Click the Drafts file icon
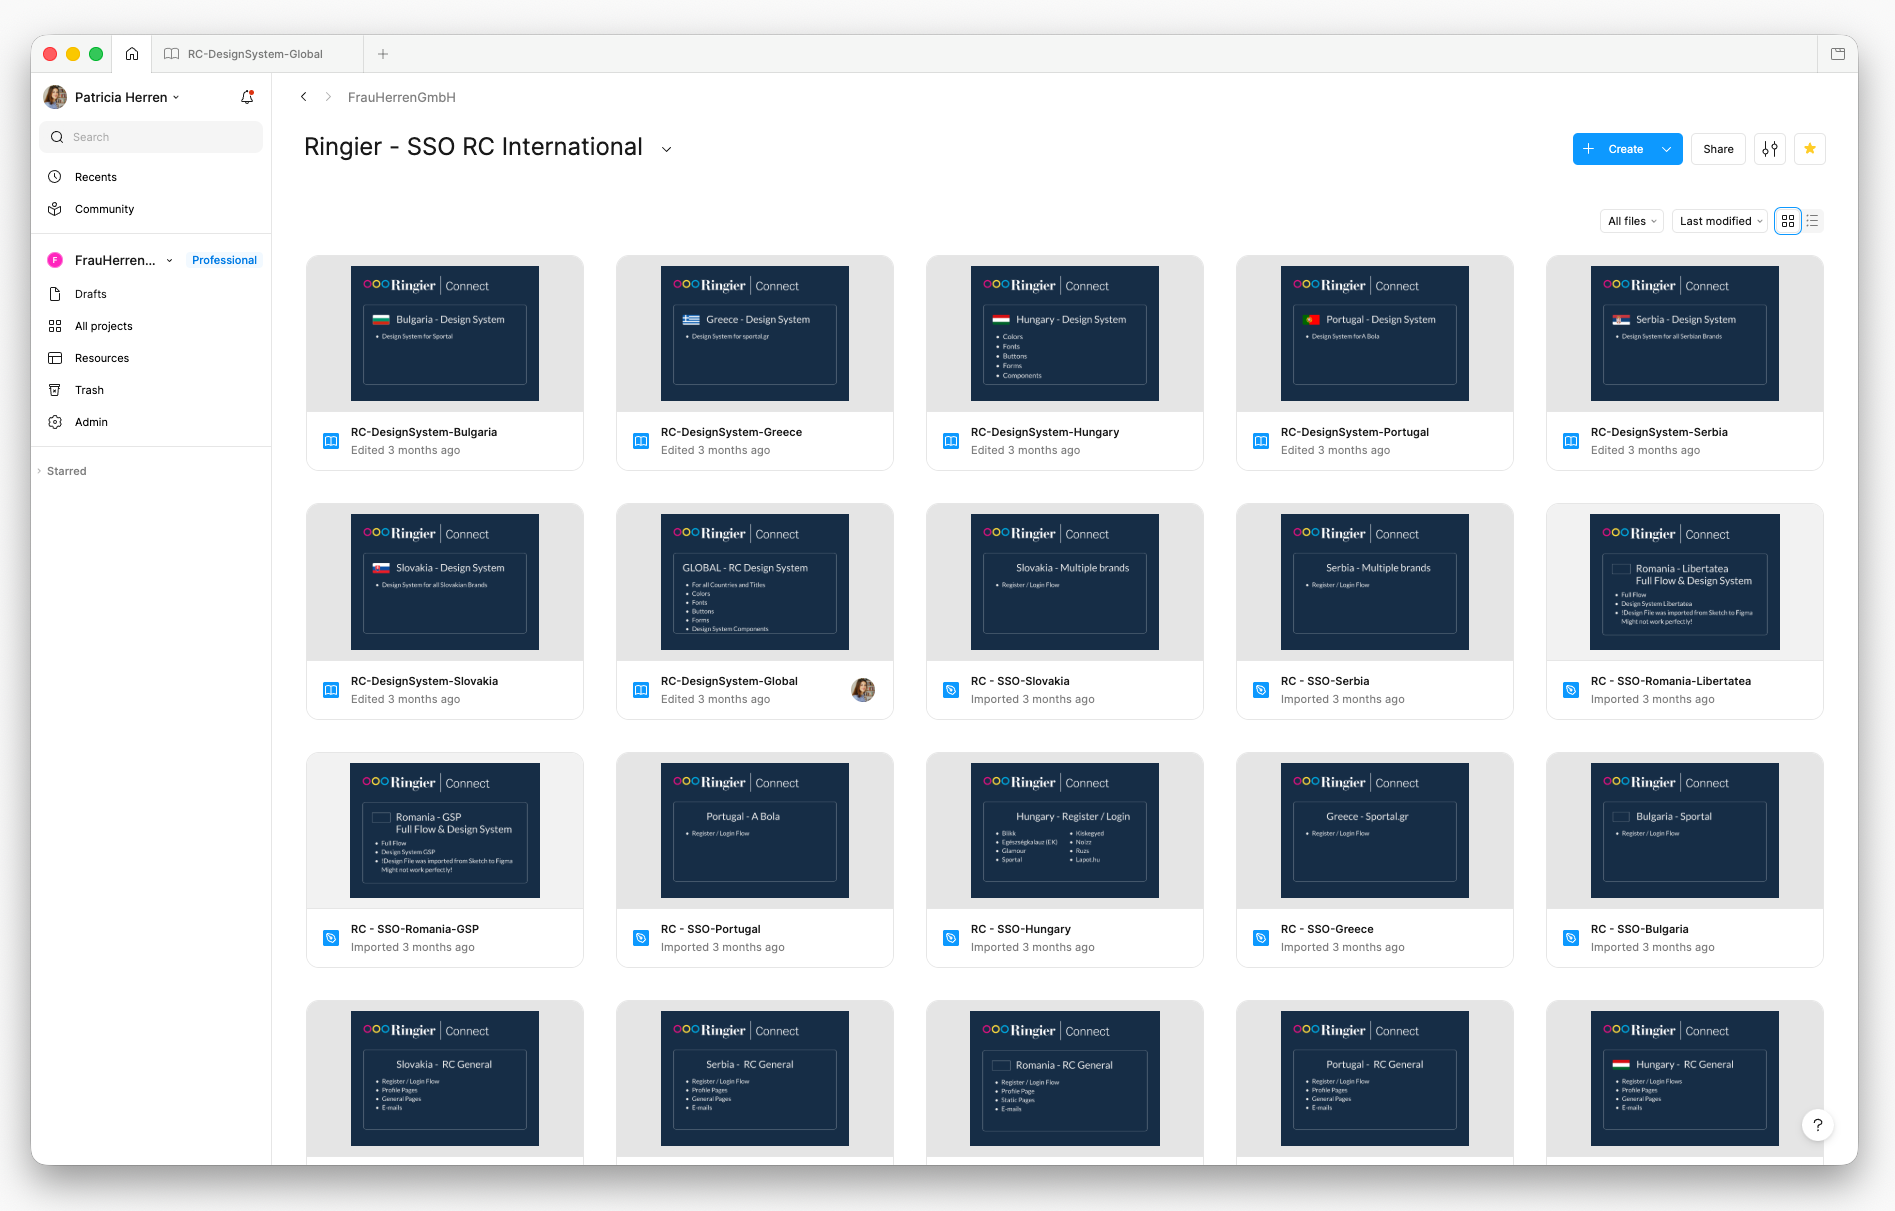Image resolution: width=1895 pixels, height=1211 pixels. point(55,294)
